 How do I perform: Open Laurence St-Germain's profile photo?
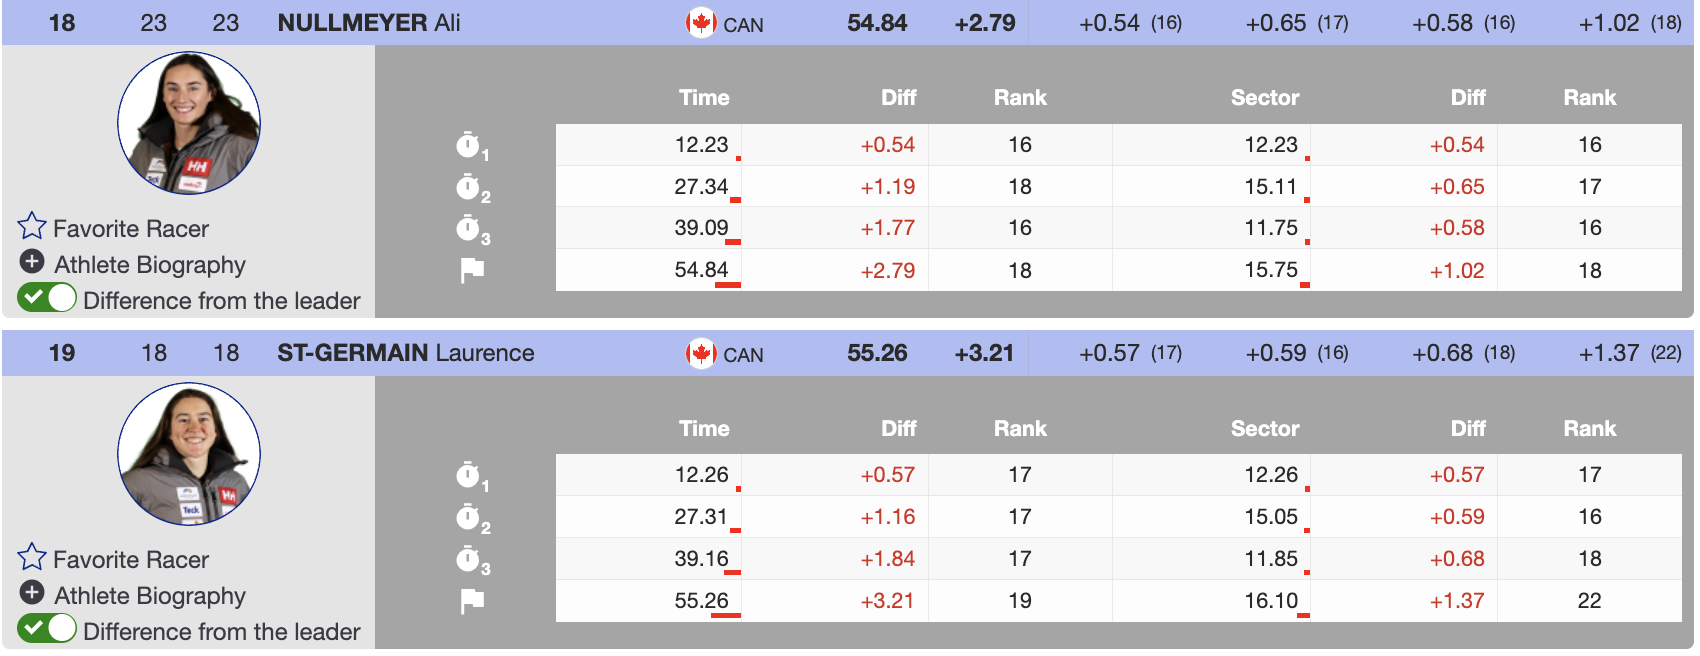tap(189, 454)
